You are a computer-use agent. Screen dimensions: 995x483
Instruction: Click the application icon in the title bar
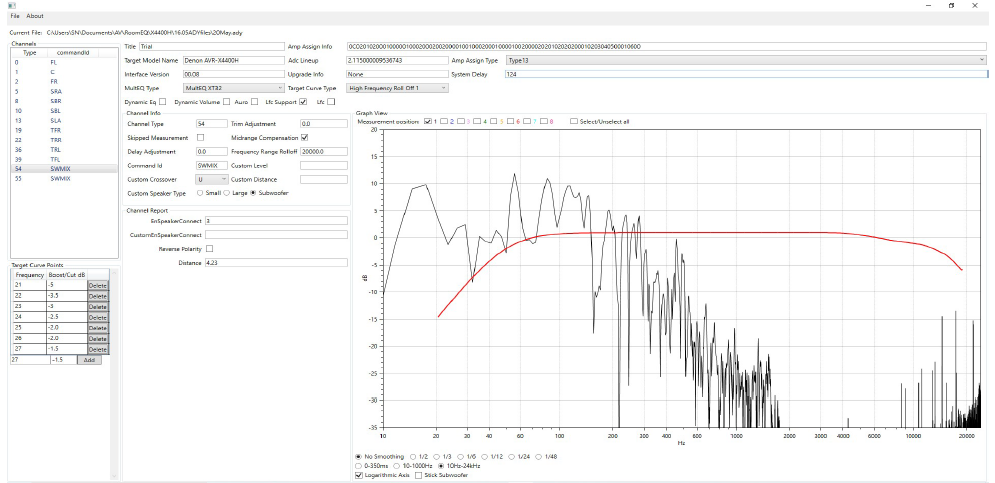point(13,5)
